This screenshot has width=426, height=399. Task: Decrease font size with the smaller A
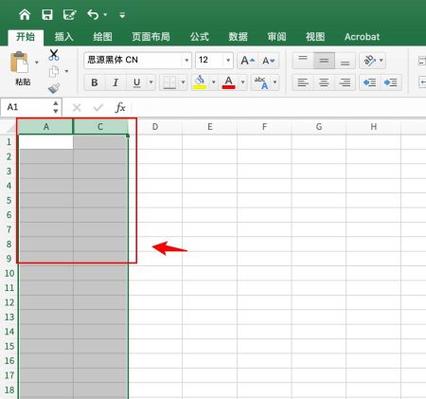pyautogui.click(x=268, y=61)
